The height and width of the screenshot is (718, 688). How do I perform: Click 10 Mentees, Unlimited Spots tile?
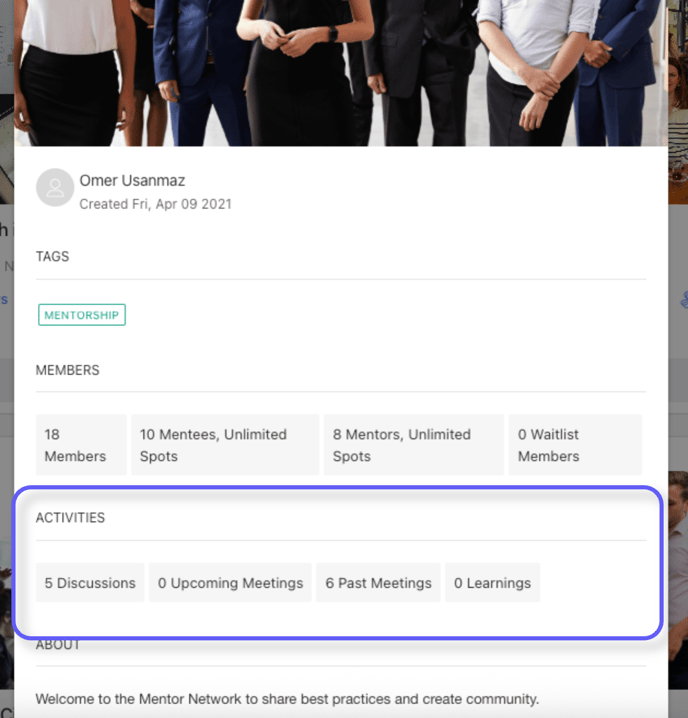(x=225, y=445)
